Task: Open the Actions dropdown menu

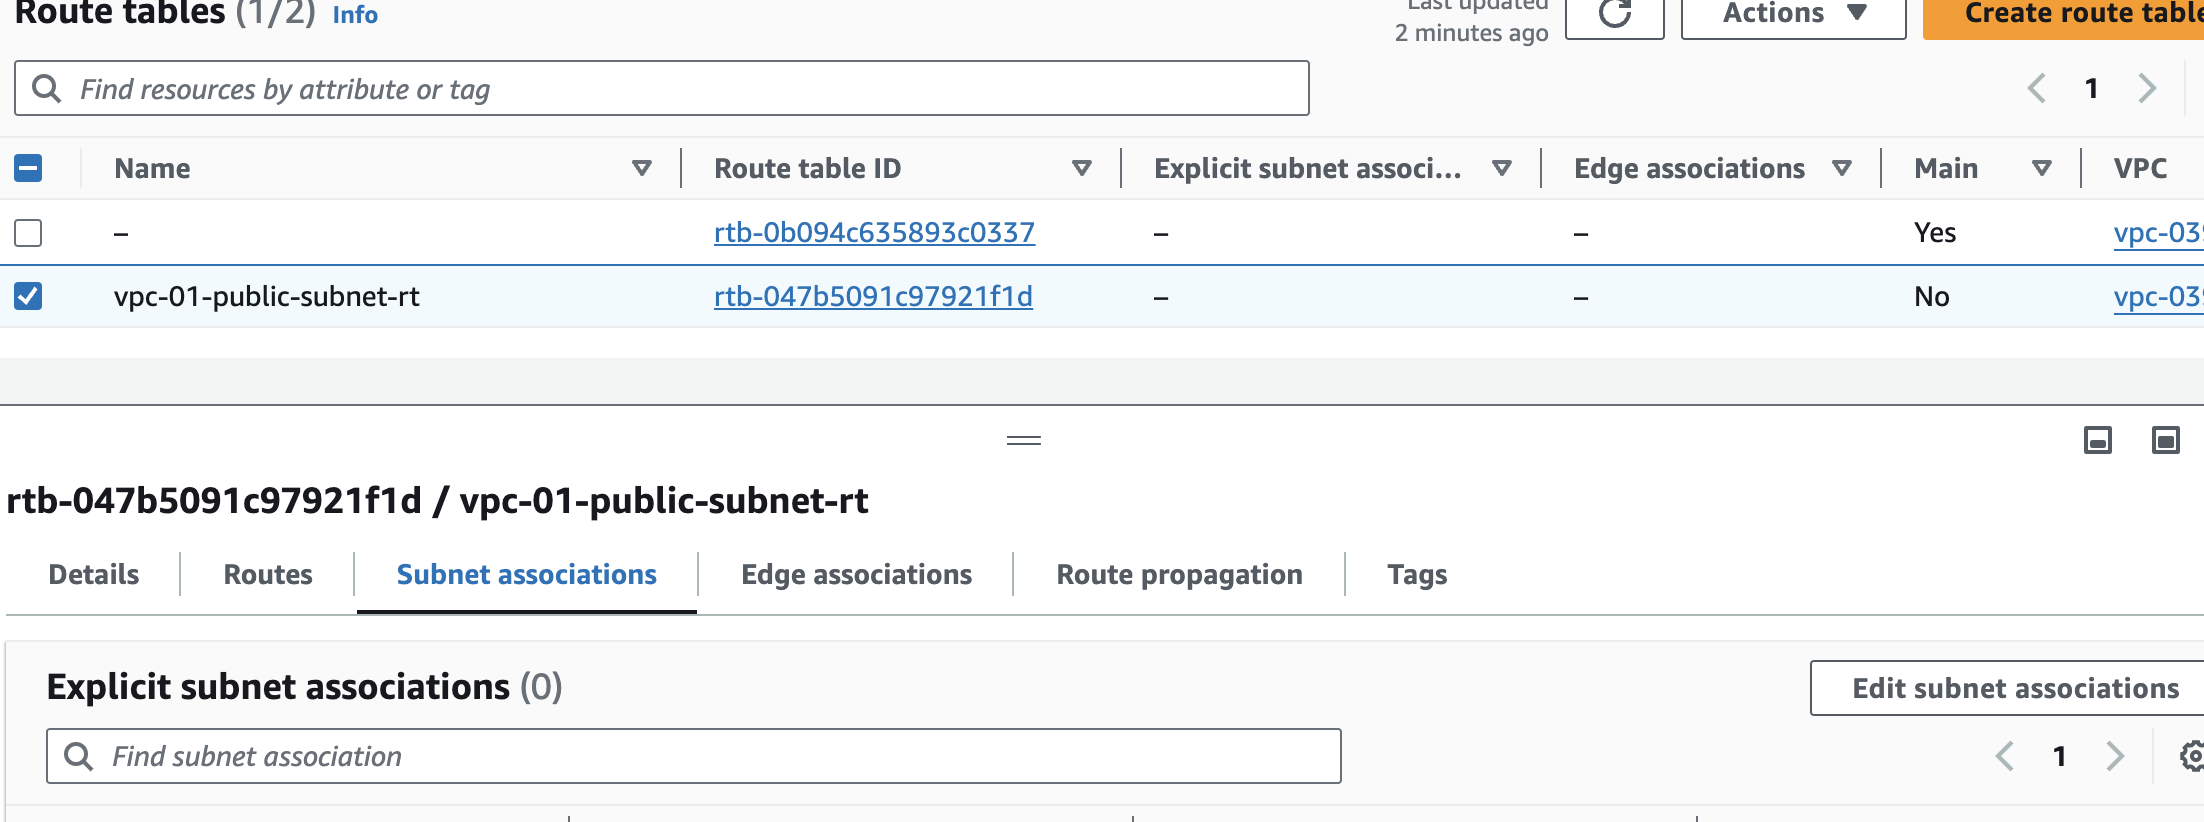Action: click(1793, 14)
